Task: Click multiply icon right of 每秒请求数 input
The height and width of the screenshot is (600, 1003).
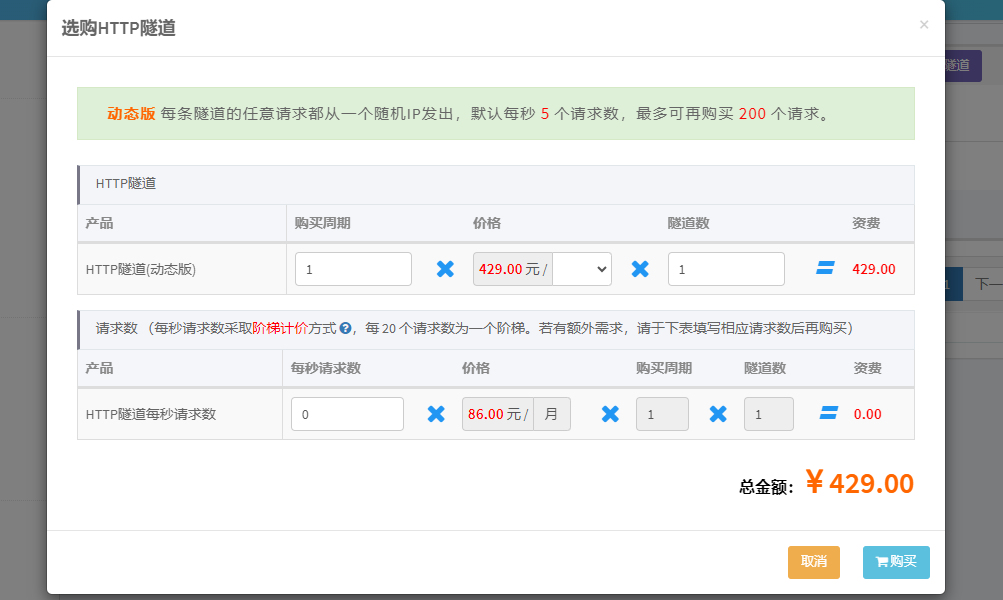Action: (436, 414)
